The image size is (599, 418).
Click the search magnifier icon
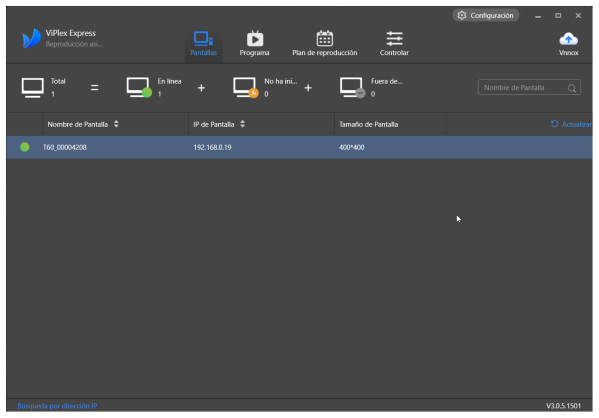coord(572,88)
